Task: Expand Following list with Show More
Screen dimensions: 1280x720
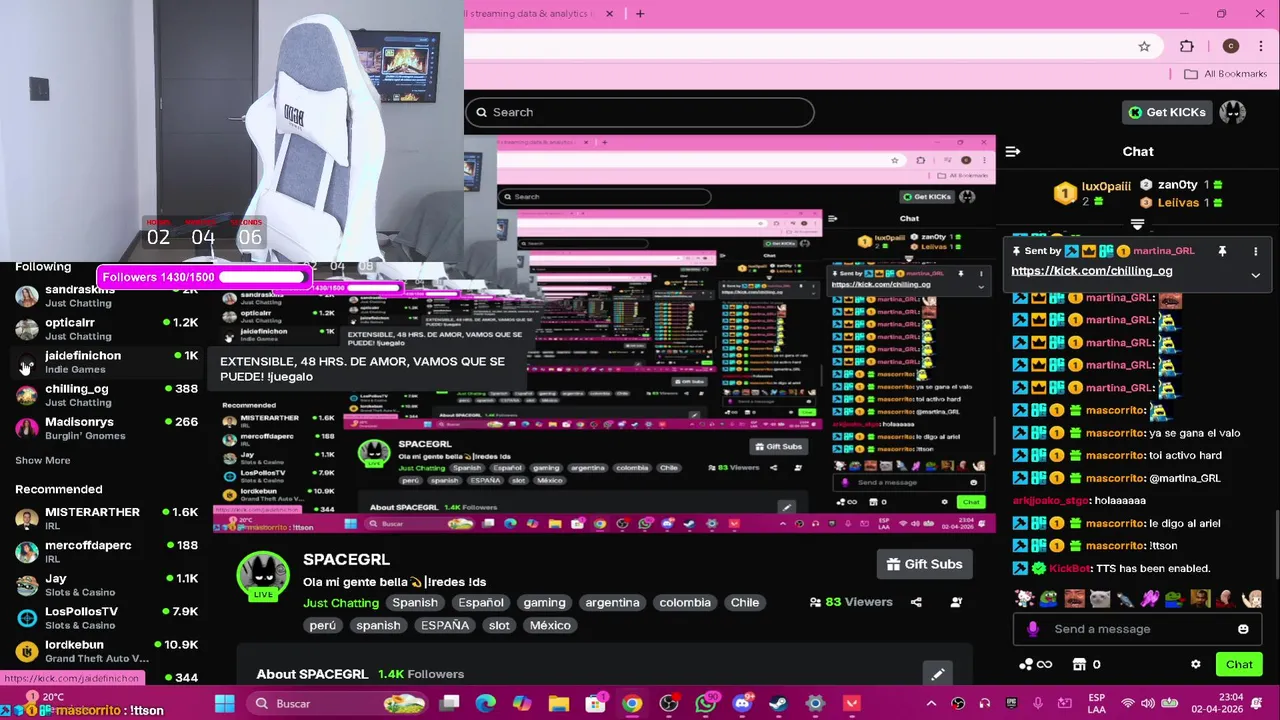Action: pos(42,461)
